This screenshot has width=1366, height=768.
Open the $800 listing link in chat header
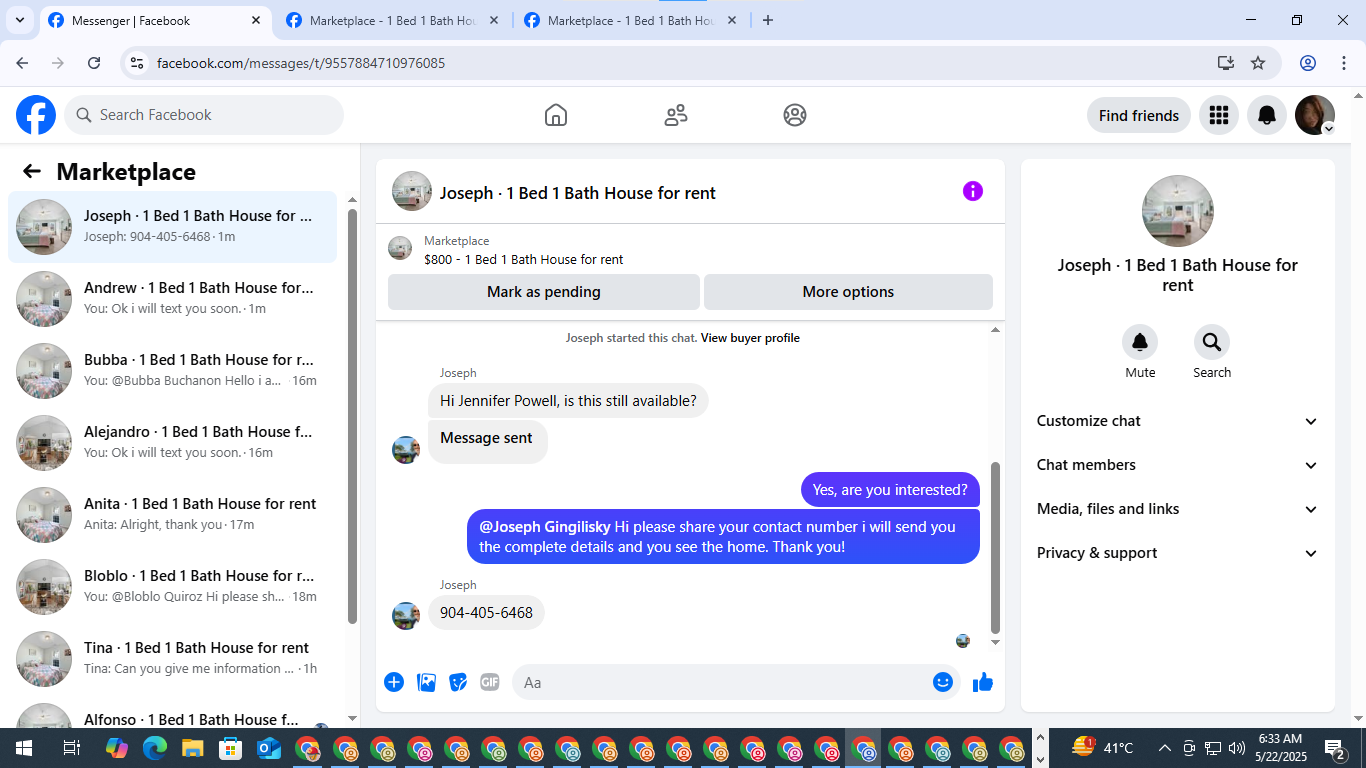click(523, 260)
